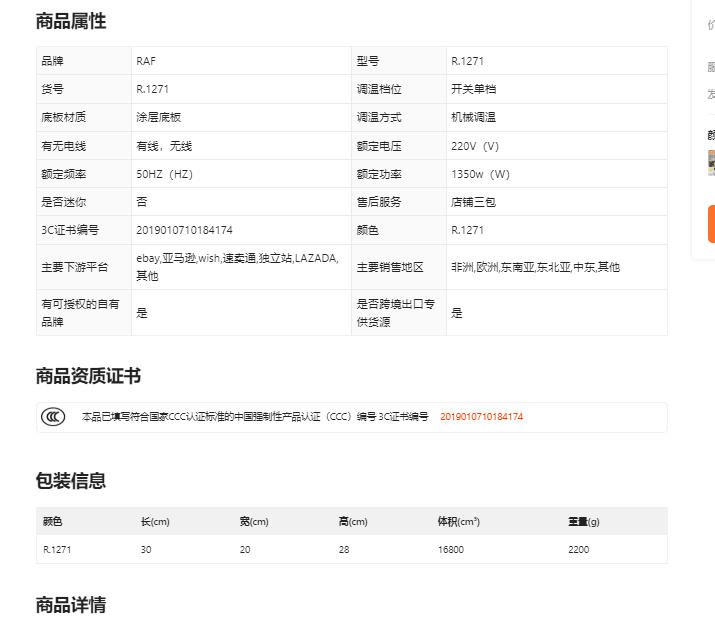Viewport: 715px width, 622px height.
Task: Select the 220V rated voltage value
Action: (x=475, y=146)
